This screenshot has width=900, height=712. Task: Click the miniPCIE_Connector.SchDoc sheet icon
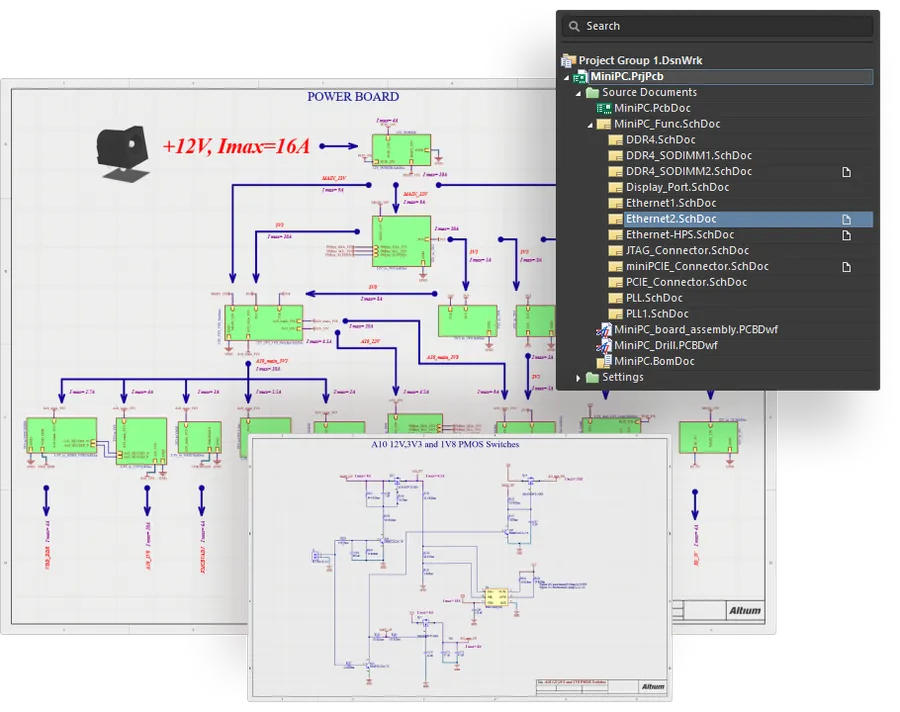[615, 266]
